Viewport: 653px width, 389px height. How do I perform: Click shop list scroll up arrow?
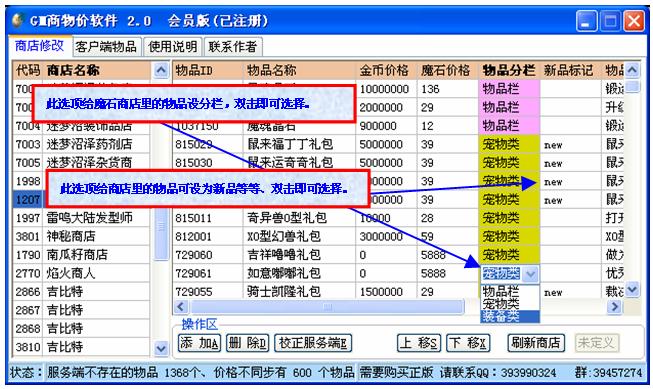[x=161, y=70]
